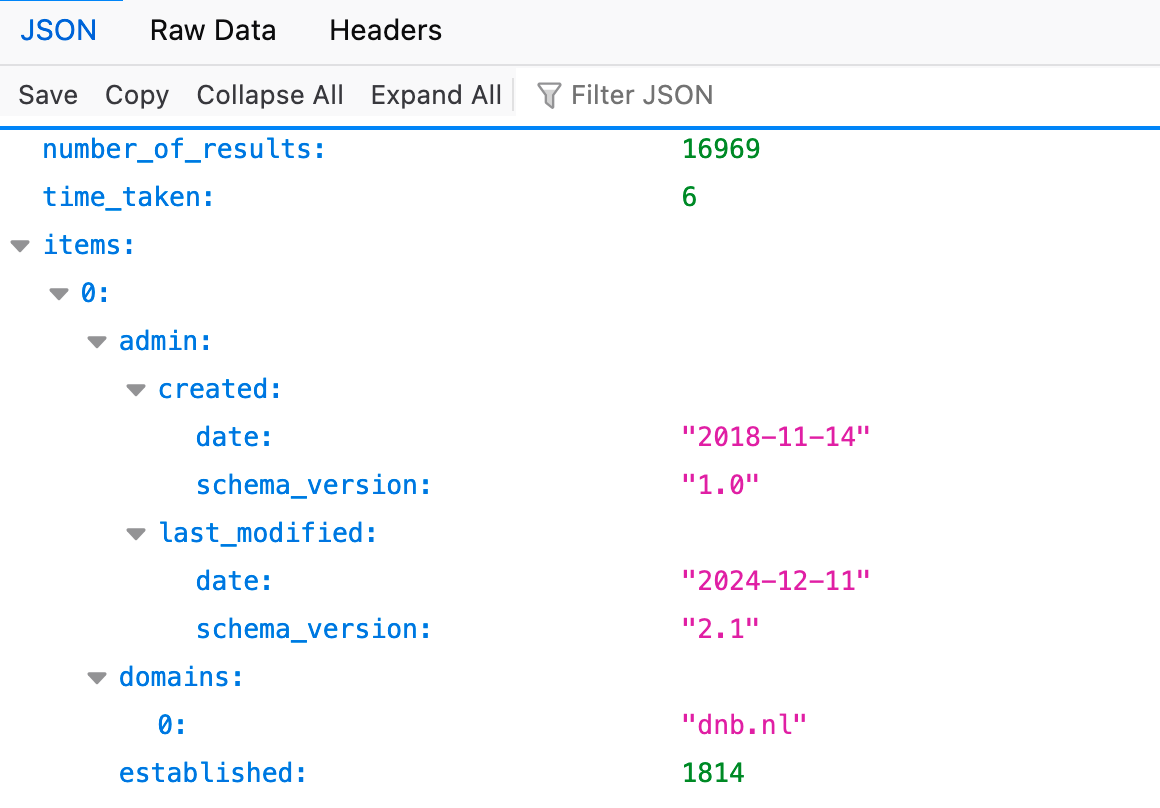Image resolution: width=1160 pixels, height=808 pixels.
Task: Select the JSON tab
Action: (59, 31)
